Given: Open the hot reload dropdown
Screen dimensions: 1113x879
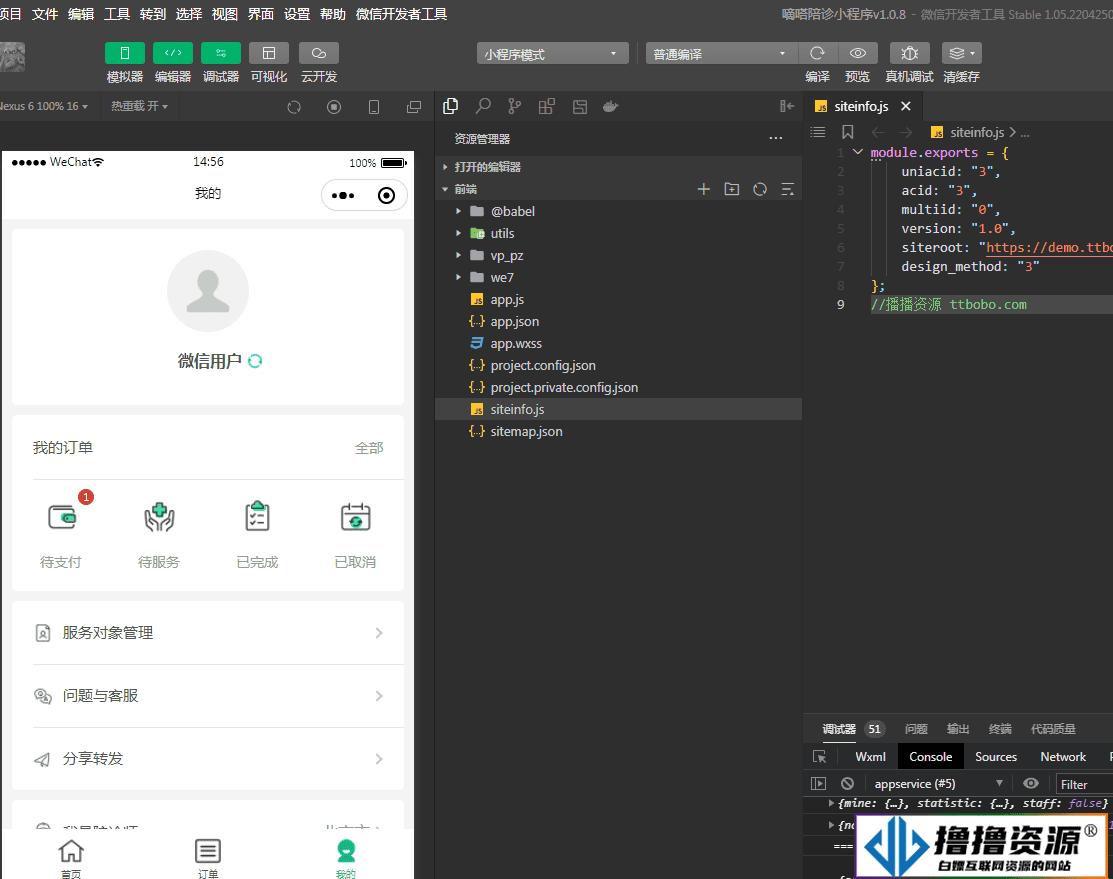Looking at the screenshot, I should pyautogui.click(x=139, y=107).
